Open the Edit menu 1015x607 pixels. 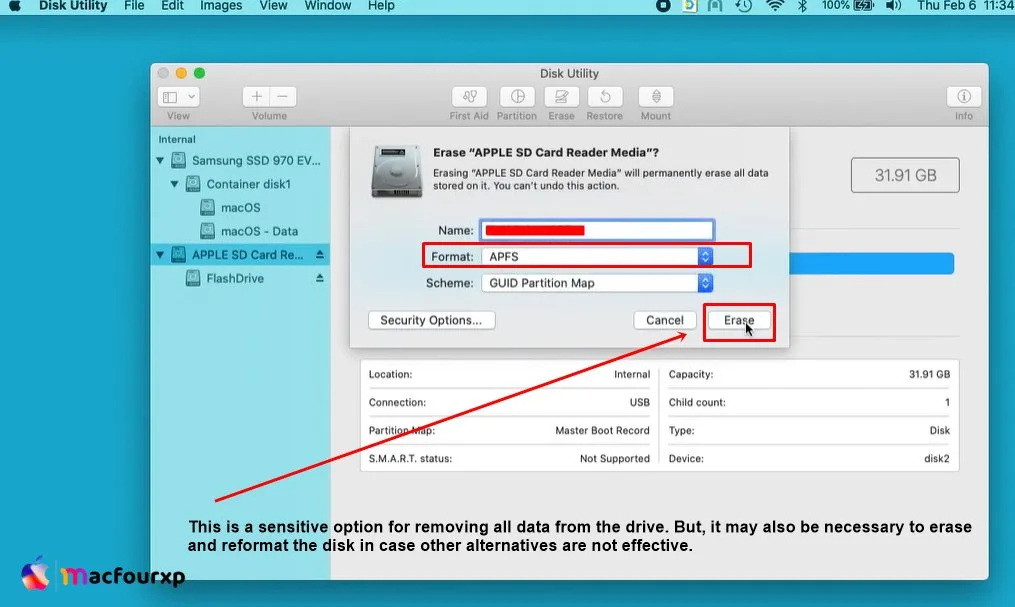click(x=172, y=6)
